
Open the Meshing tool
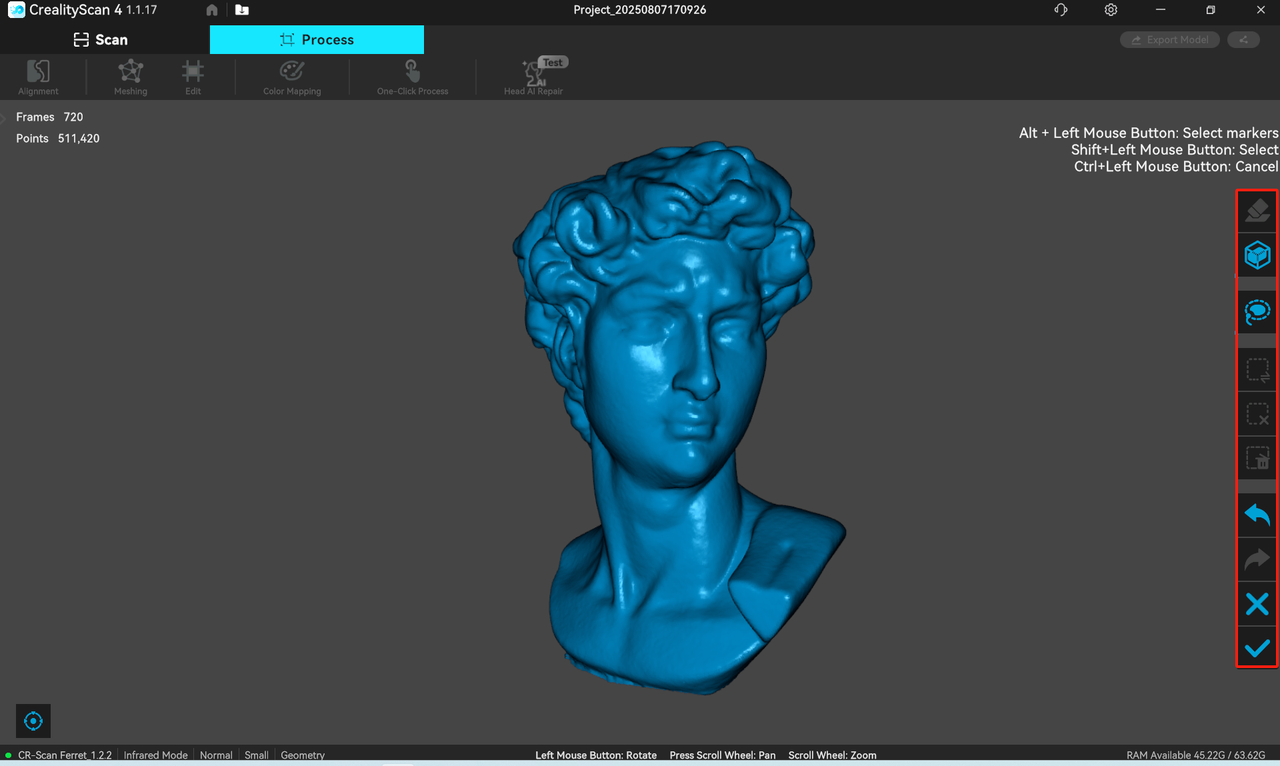(x=130, y=77)
